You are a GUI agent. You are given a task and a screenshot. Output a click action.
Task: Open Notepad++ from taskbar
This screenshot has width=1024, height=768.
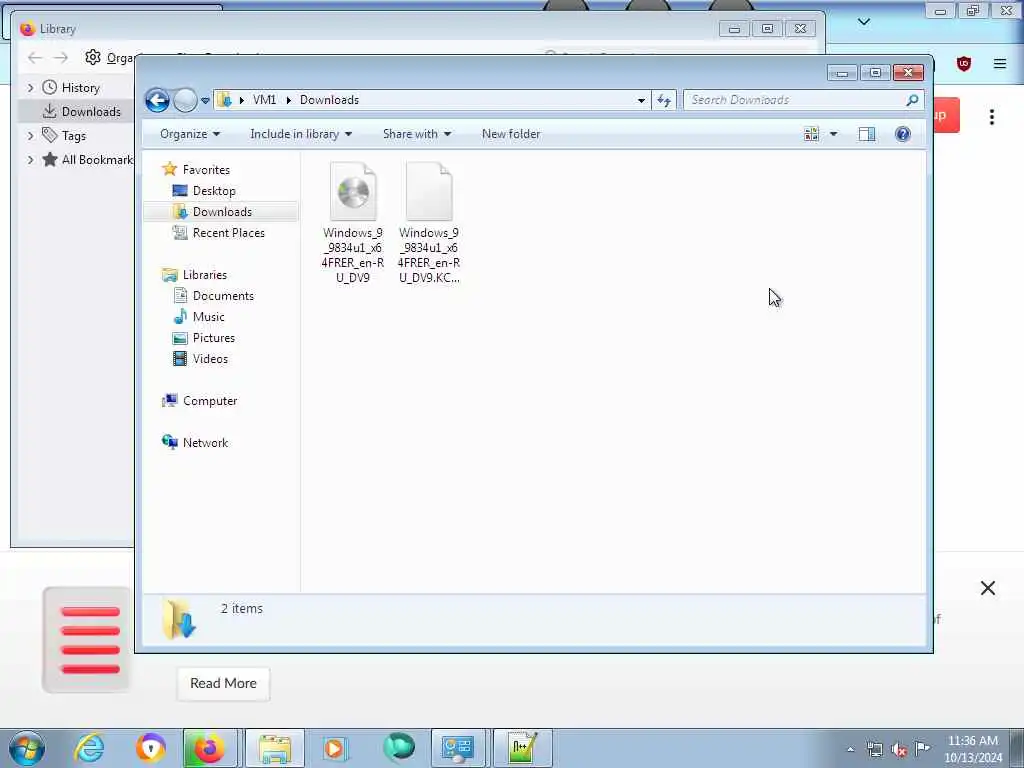point(522,748)
